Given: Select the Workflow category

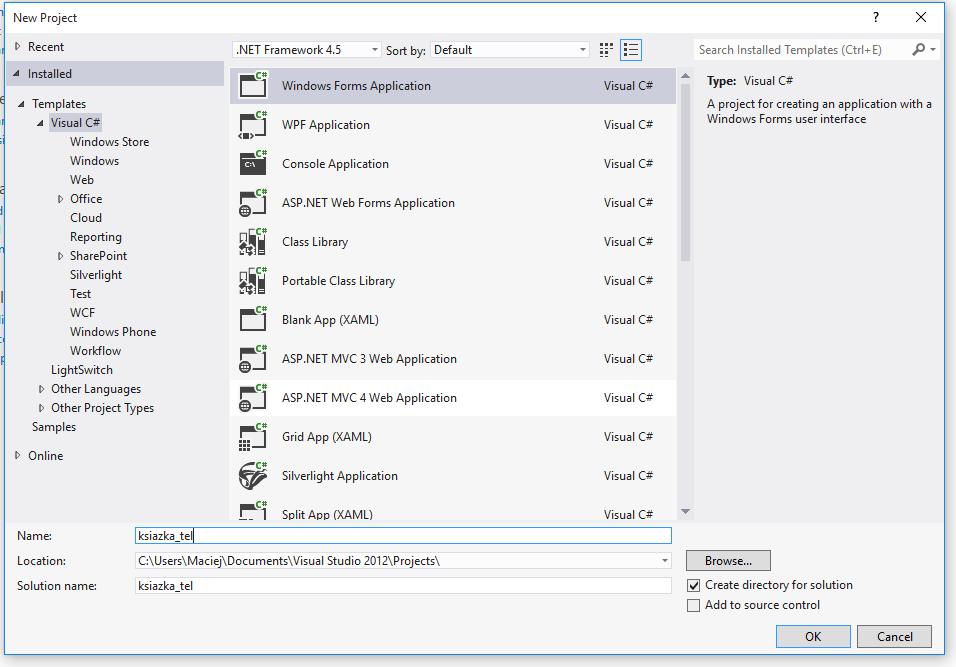Looking at the screenshot, I should click(x=96, y=351).
